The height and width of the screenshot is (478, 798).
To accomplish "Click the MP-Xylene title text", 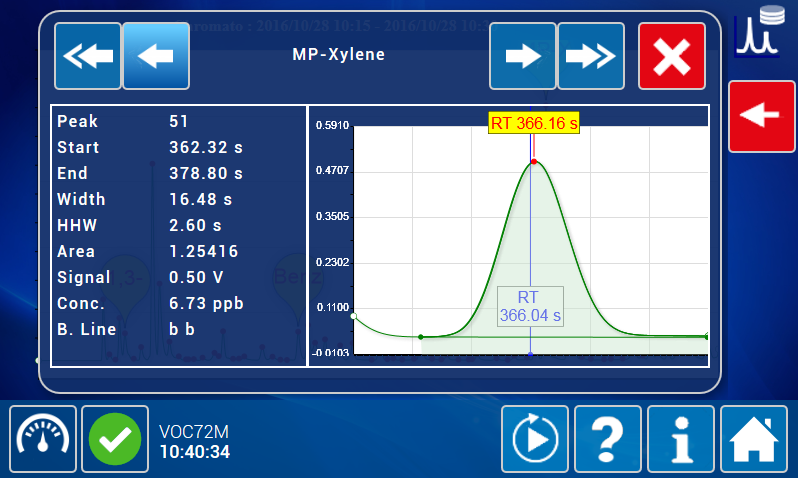I will (x=338, y=54).
